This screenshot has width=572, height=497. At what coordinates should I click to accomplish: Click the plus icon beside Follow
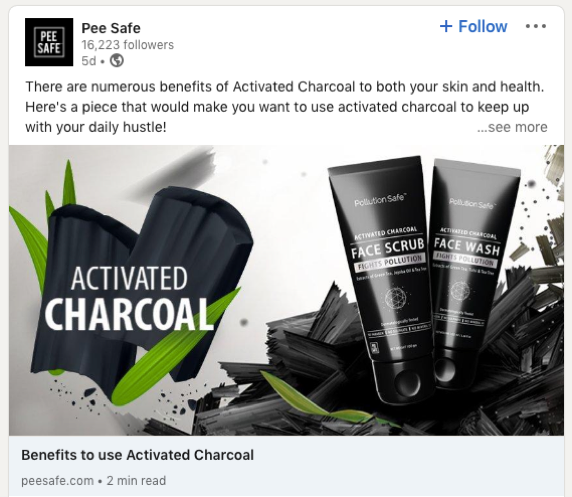tap(446, 26)
